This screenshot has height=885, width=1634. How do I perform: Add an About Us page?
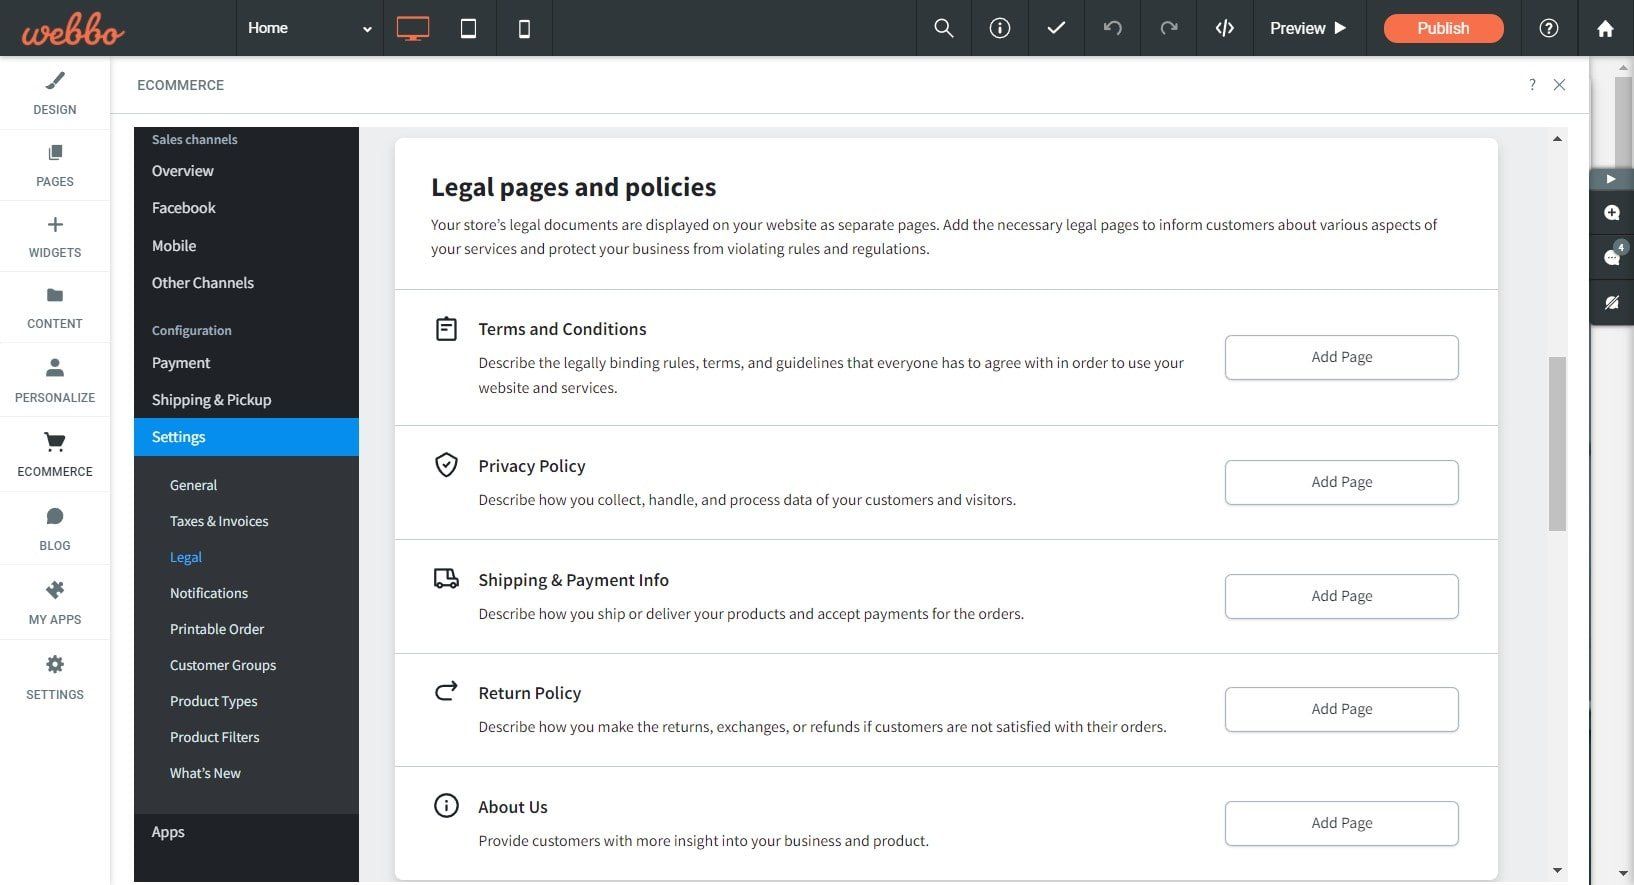tap(1341, 823)
